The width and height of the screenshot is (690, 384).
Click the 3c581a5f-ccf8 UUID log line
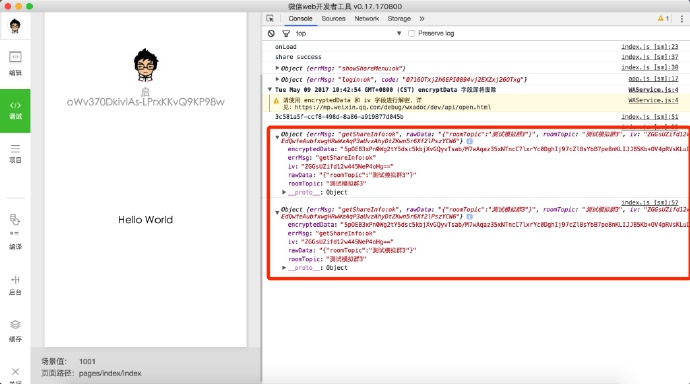[x=339, y=117]
